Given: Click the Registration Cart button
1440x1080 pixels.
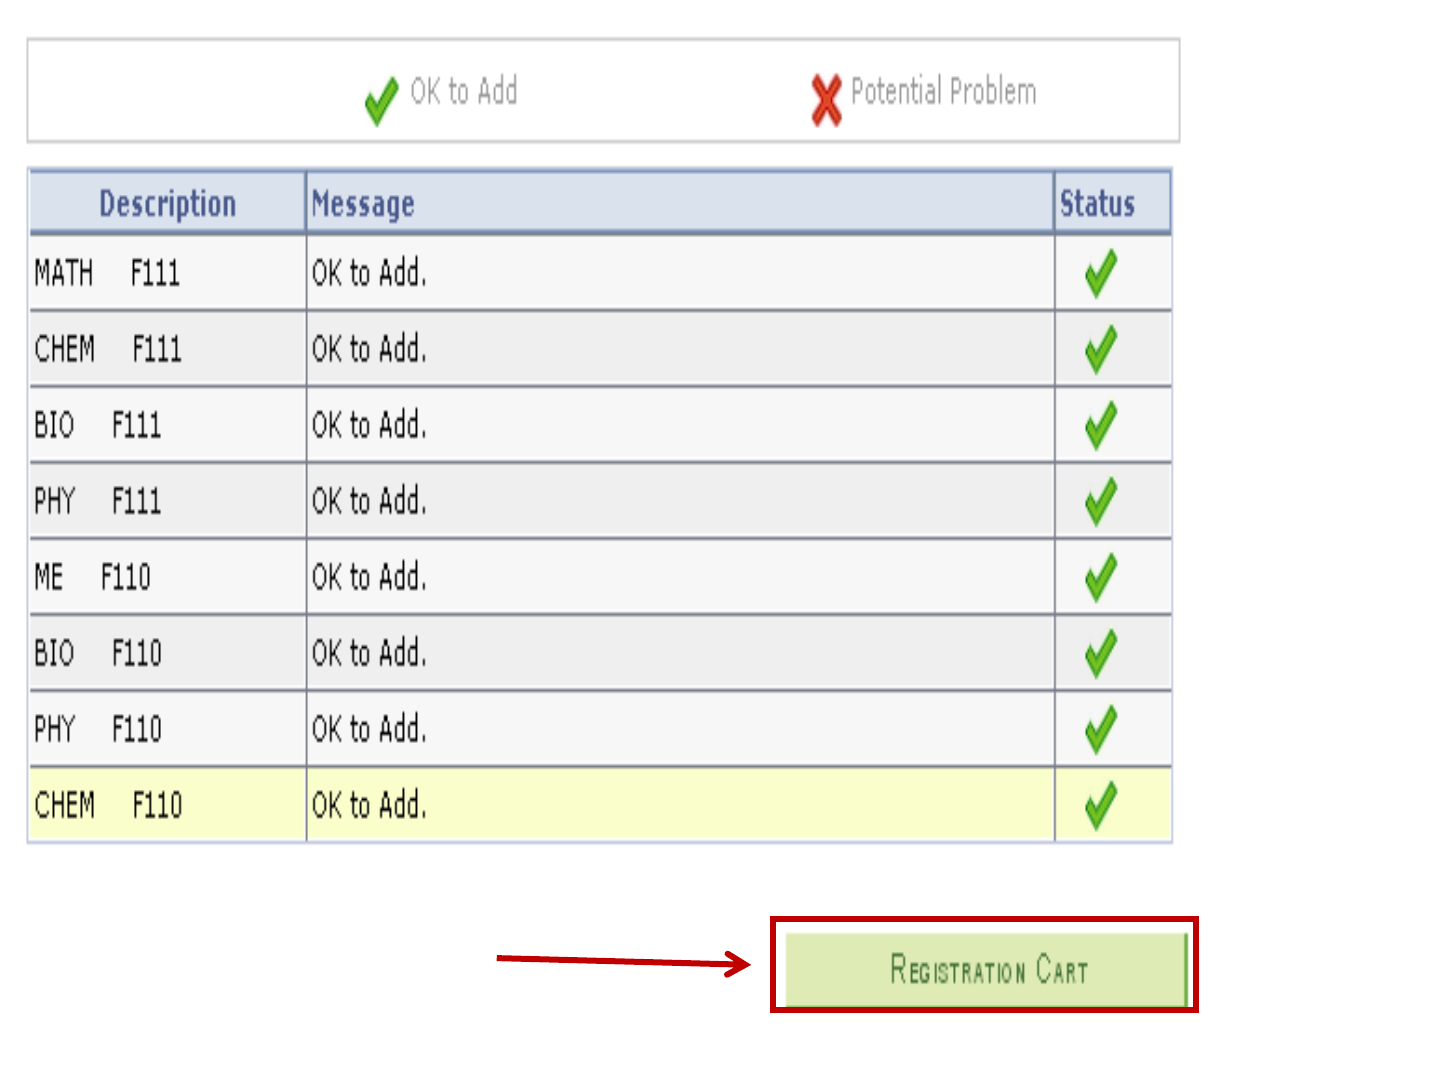Looking at the screenshot, I should (986, 969).
